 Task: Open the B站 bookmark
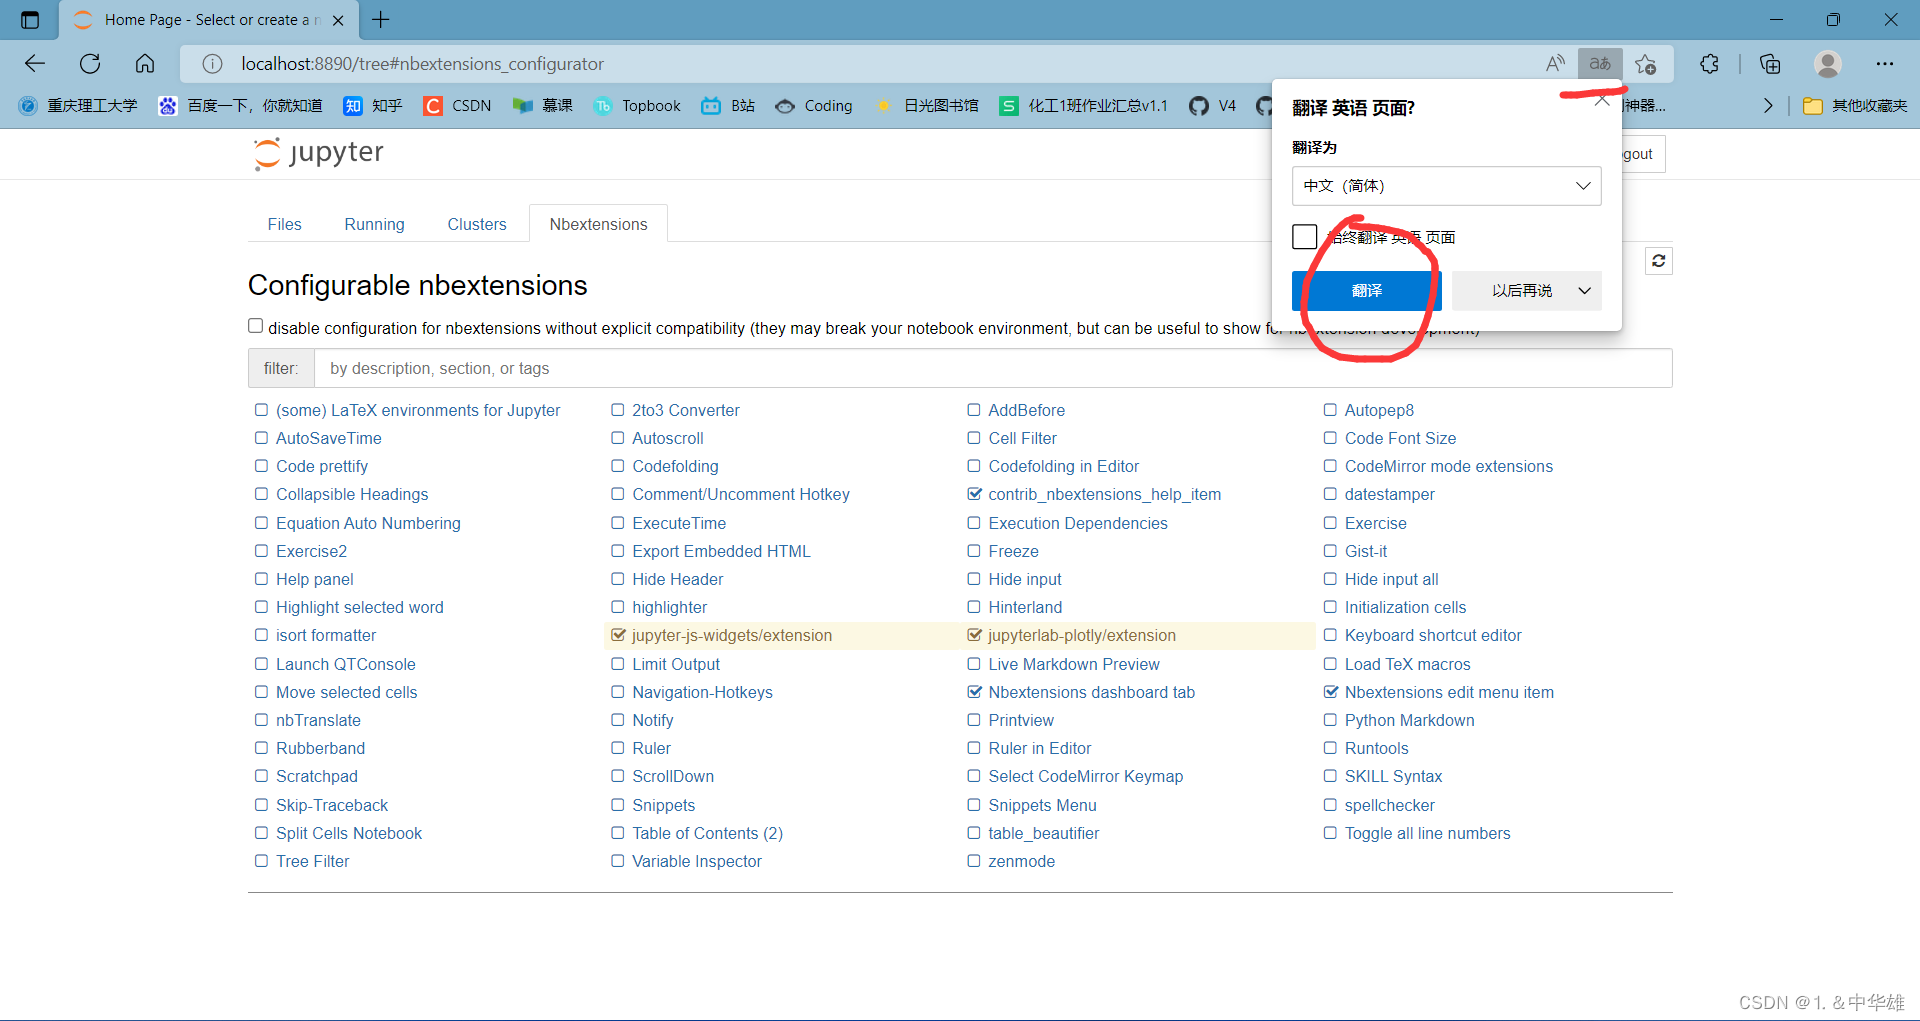click(728, 106)
